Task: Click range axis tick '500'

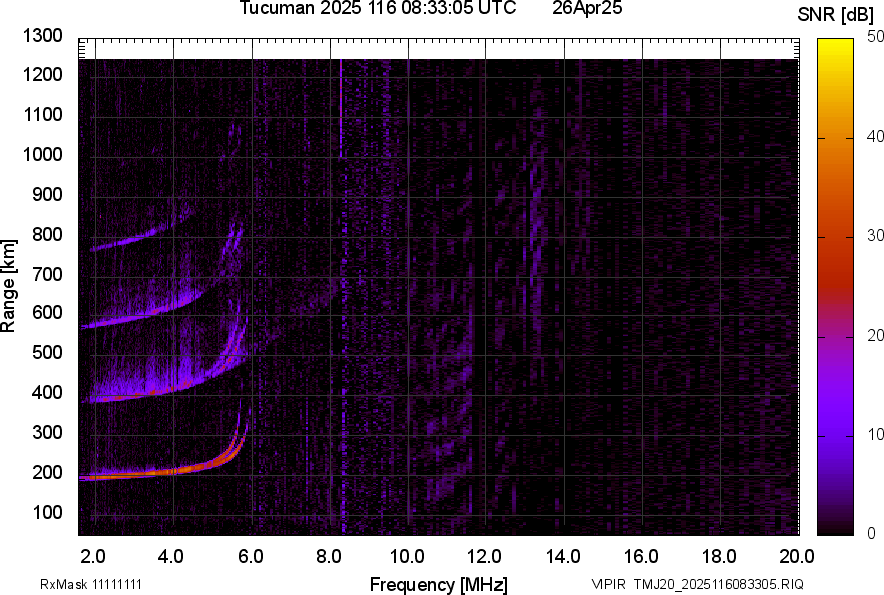Action: [x=47, y=352]
